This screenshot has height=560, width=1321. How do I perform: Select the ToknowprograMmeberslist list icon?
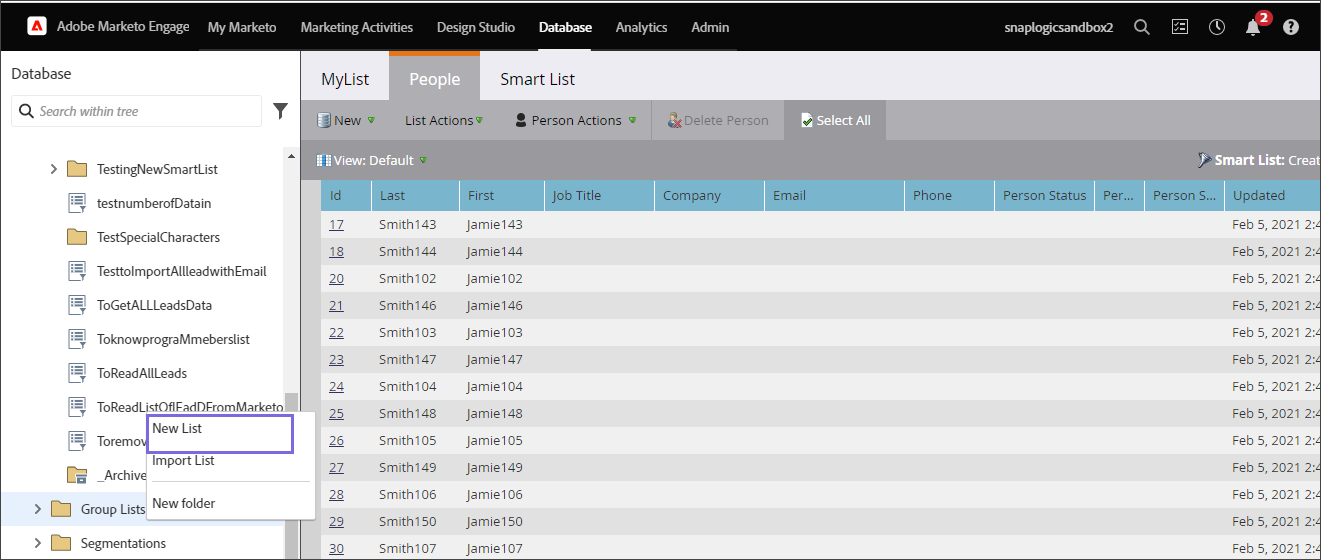coord(77,339)
